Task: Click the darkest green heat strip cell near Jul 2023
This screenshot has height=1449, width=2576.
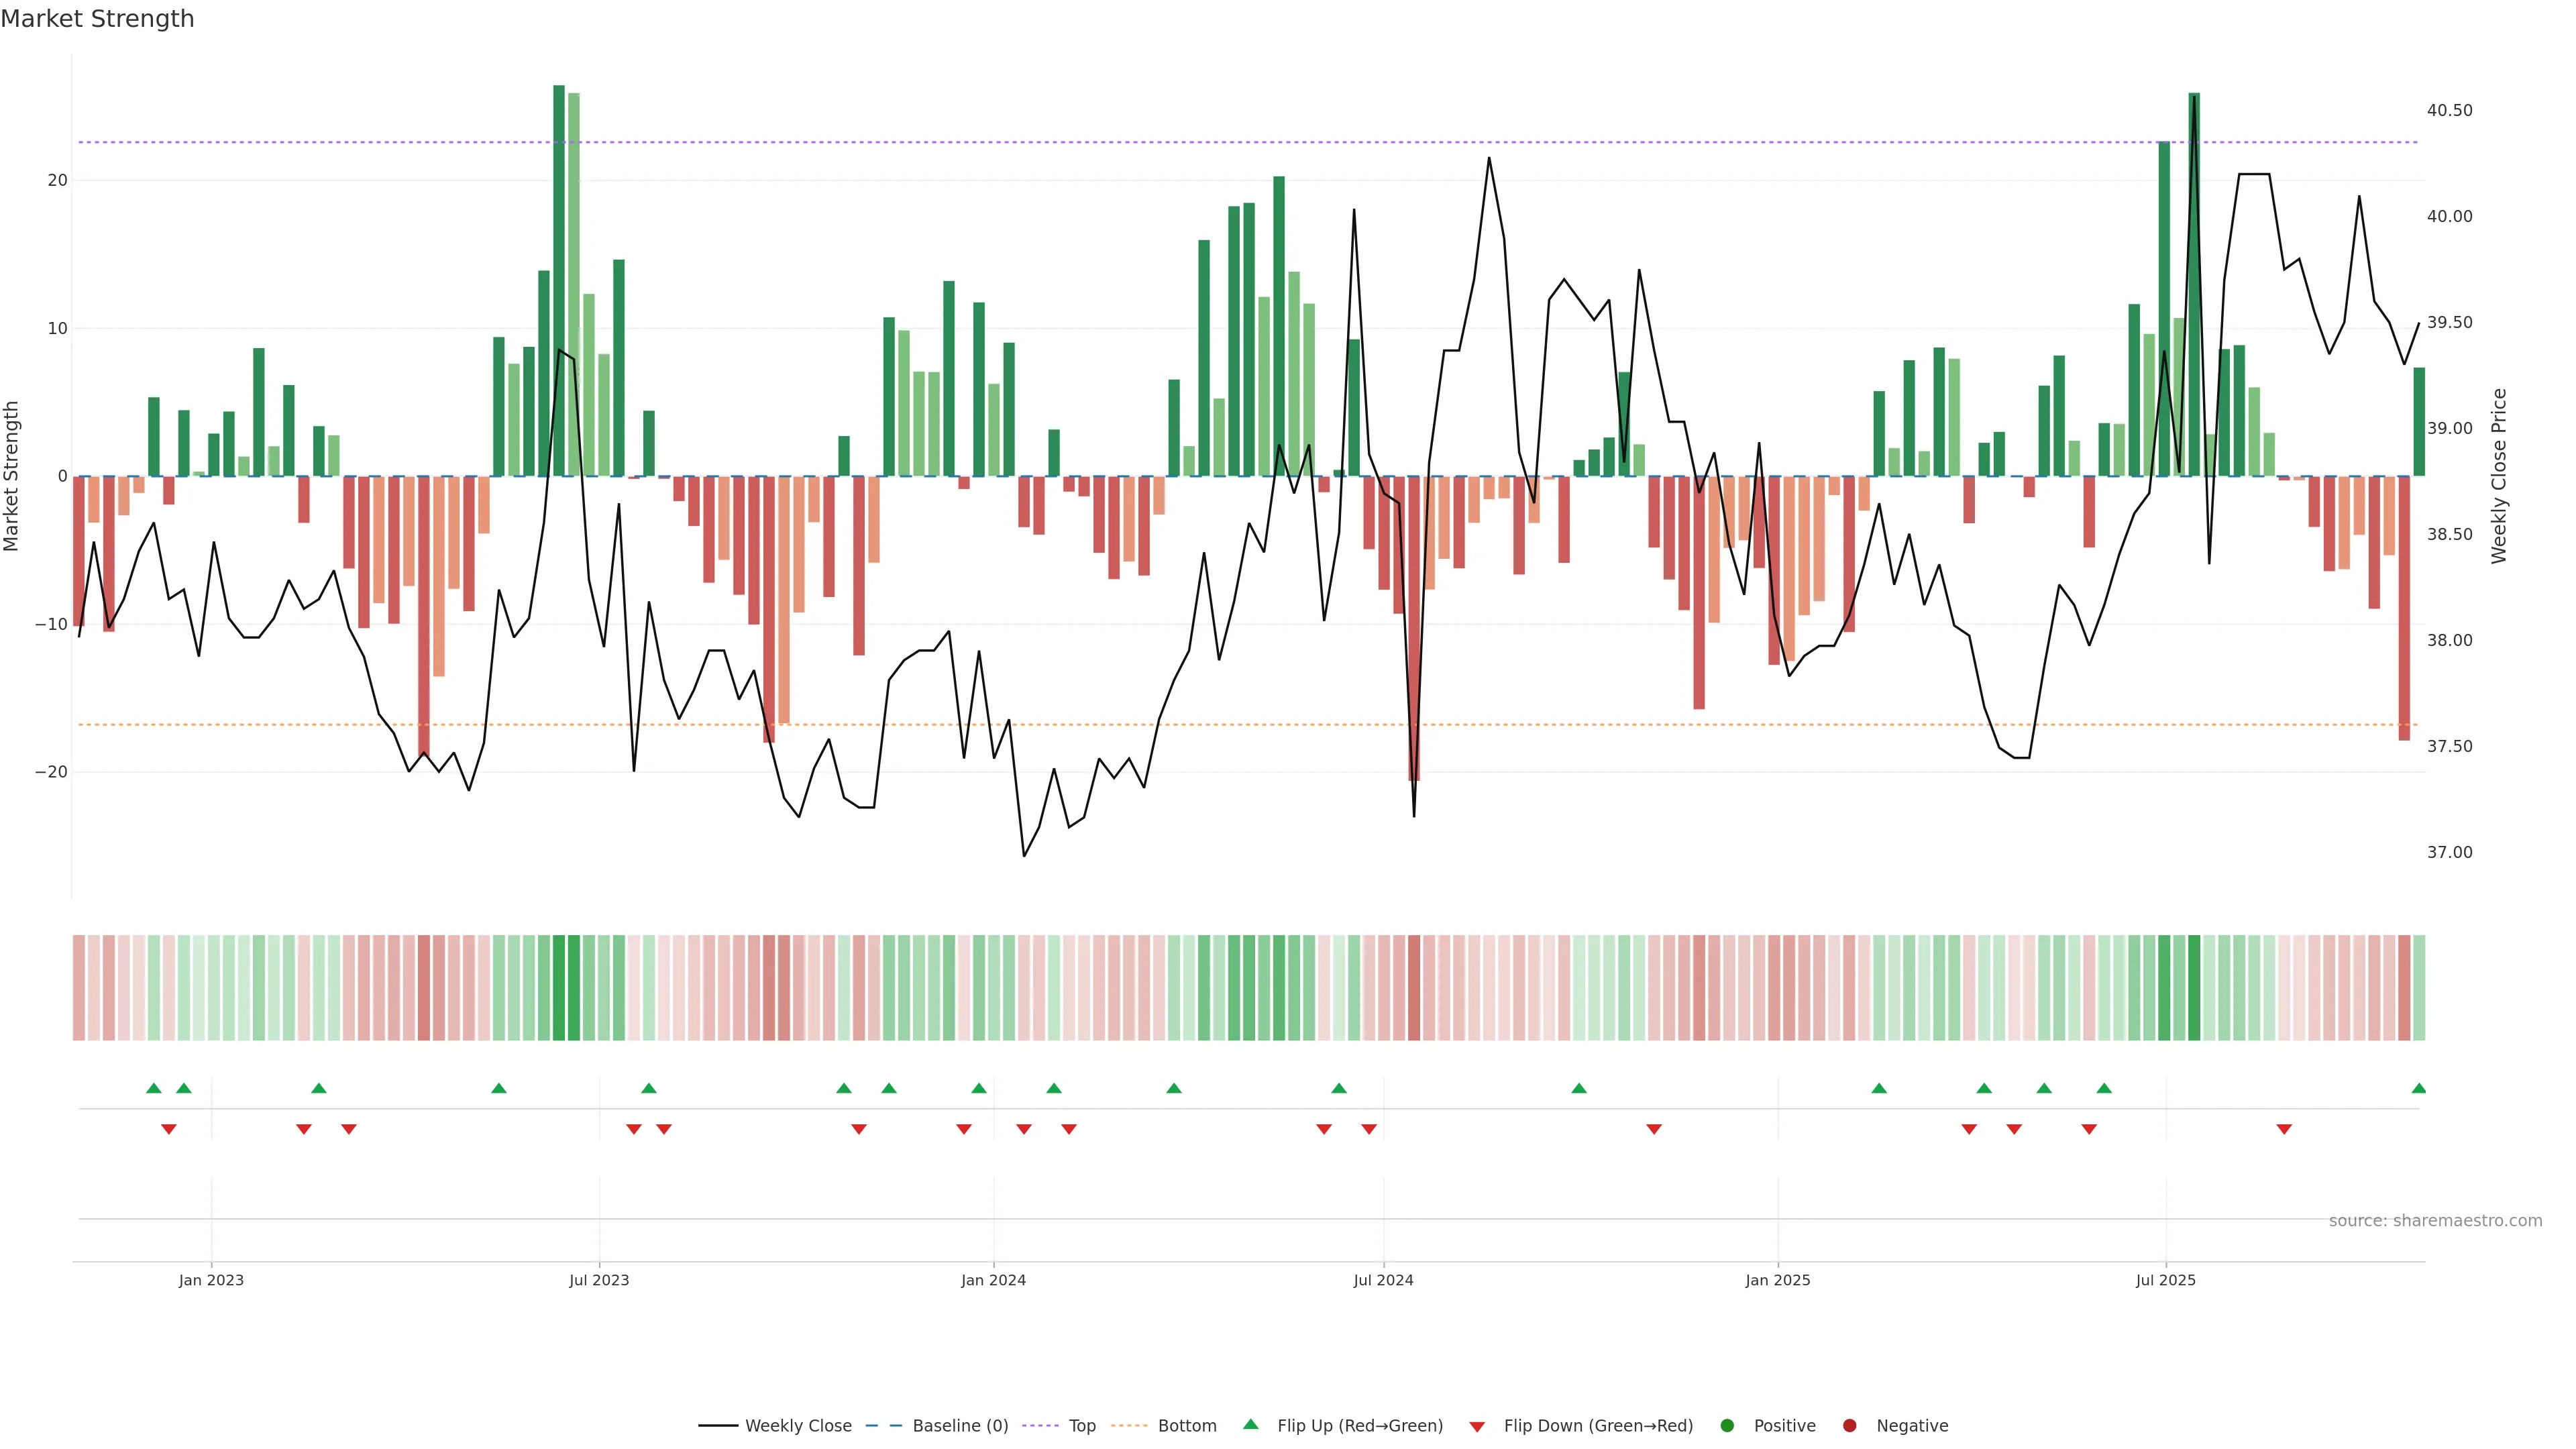Action: click(x=559, y=987)
